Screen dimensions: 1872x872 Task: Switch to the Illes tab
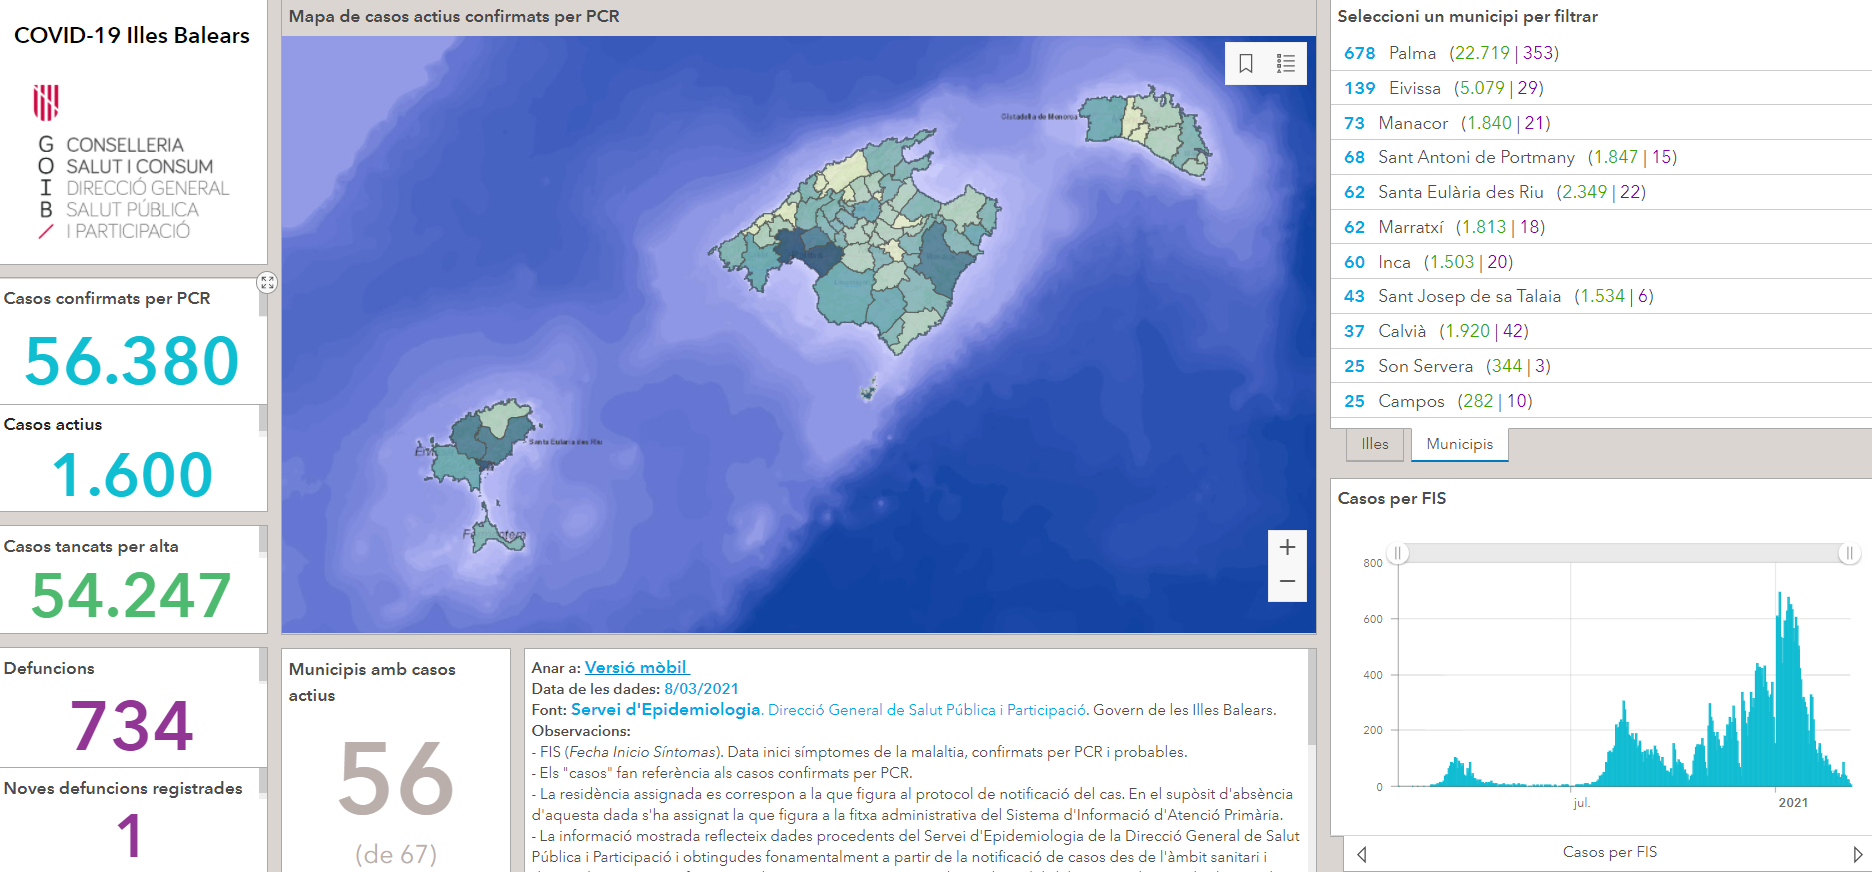click(x=1374, y=444)
